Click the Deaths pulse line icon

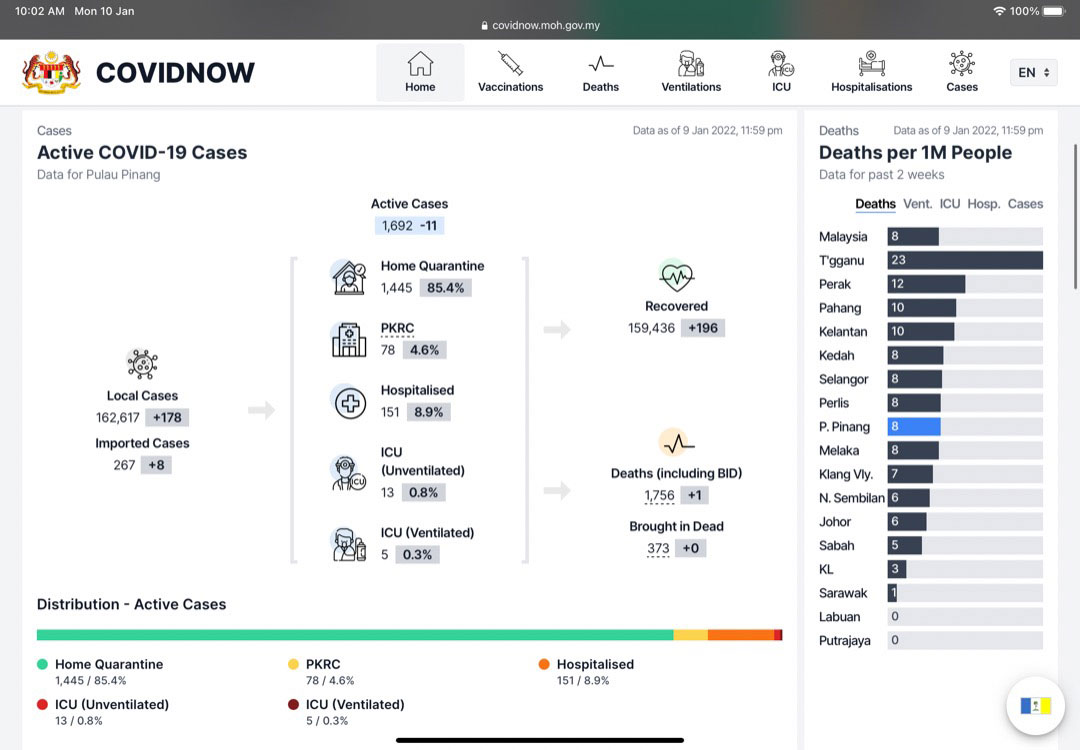676,444
